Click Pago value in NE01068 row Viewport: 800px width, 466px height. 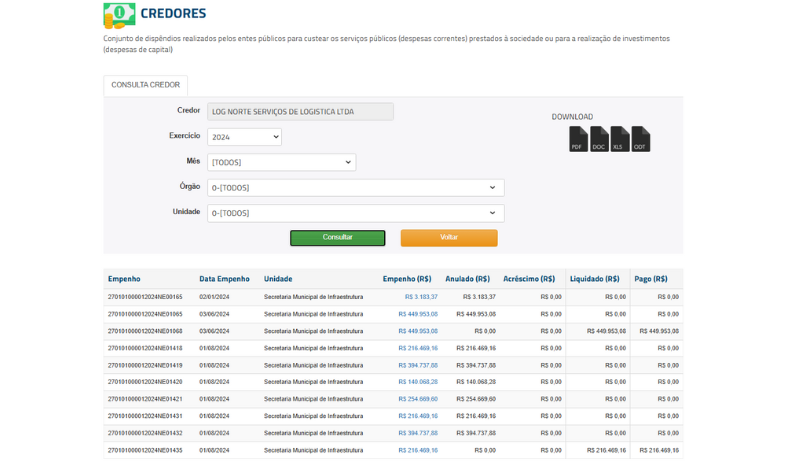pyautogui.click(x=659, y=331)
